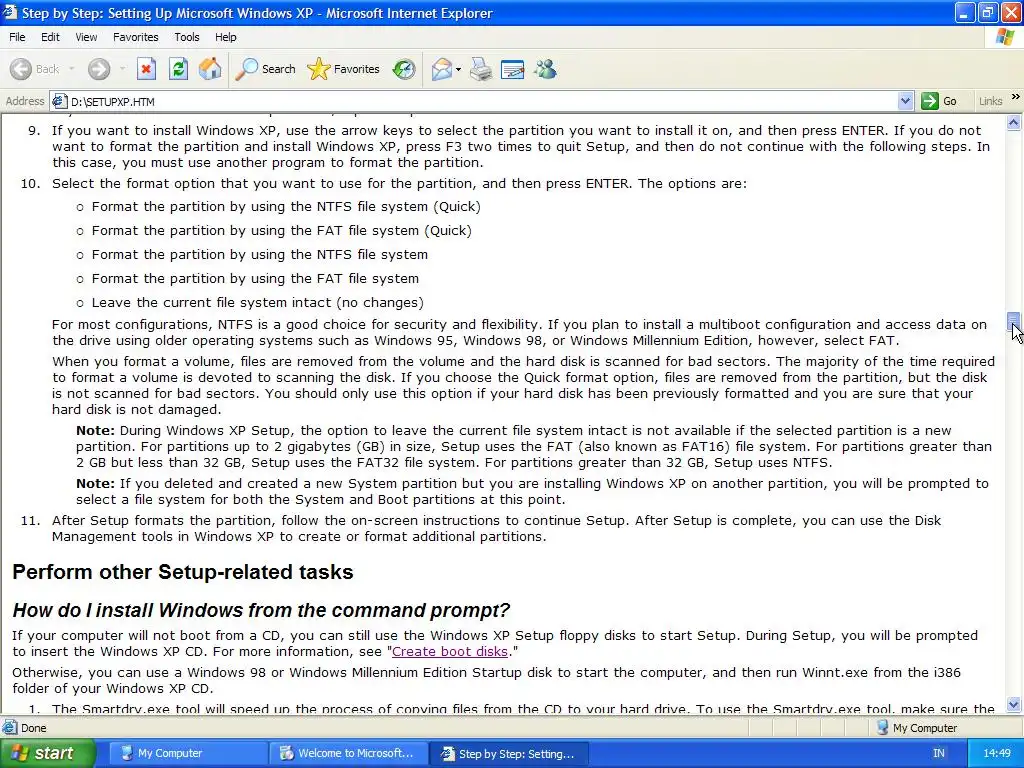The width and height of the screenshot is (1024, 768).
Task: Click 'Format the partition by using the FAT file system (Quick)'
Action: (x=281, y=231)
